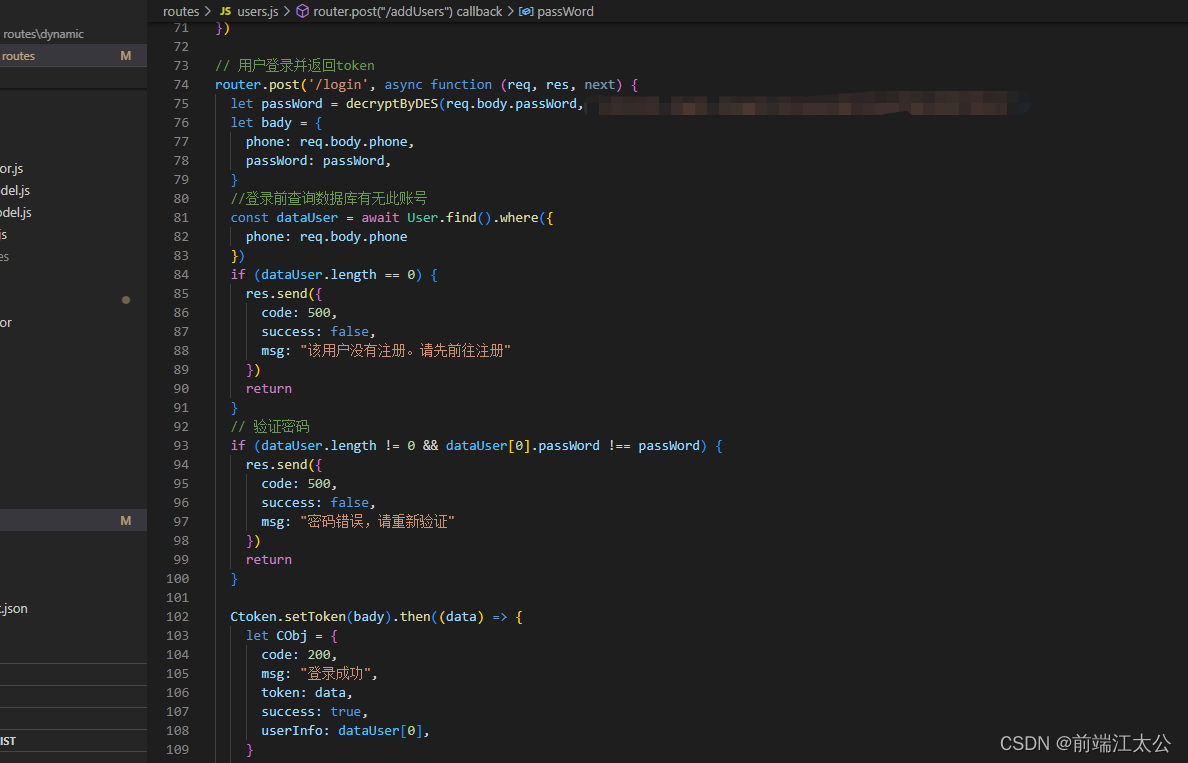The height and width of the screenshot is (763, 1188).
Task: Click the CObj variable on line 103
Action: [x=292, y=636]
